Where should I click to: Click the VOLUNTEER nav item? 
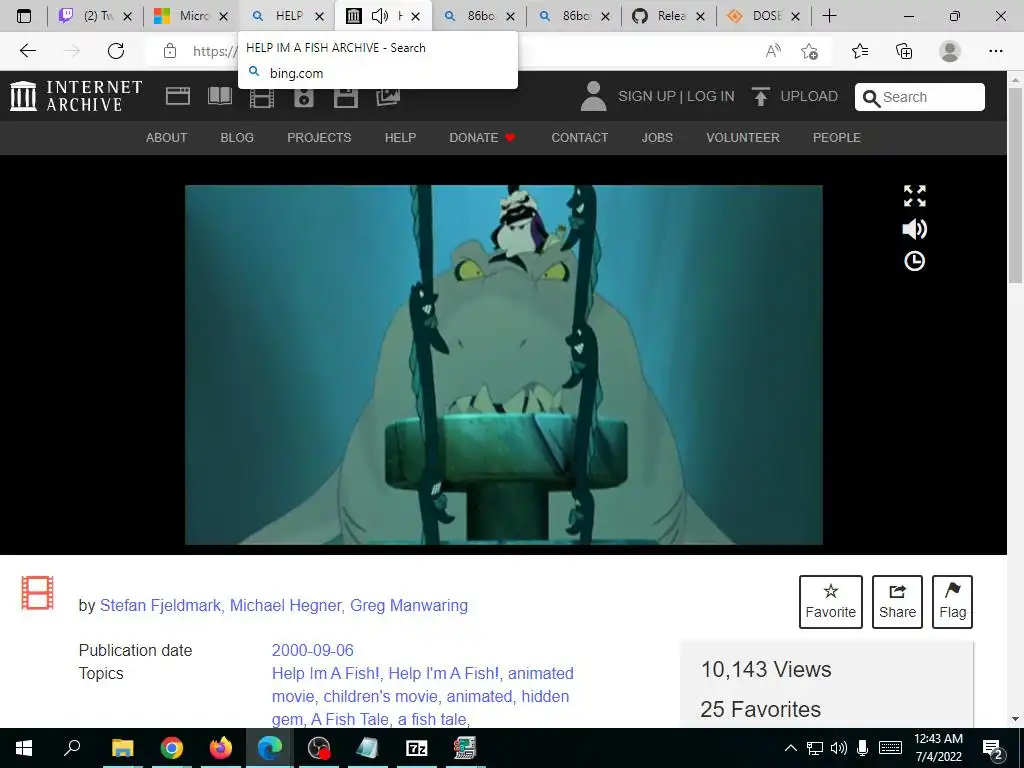coord(743,138)
